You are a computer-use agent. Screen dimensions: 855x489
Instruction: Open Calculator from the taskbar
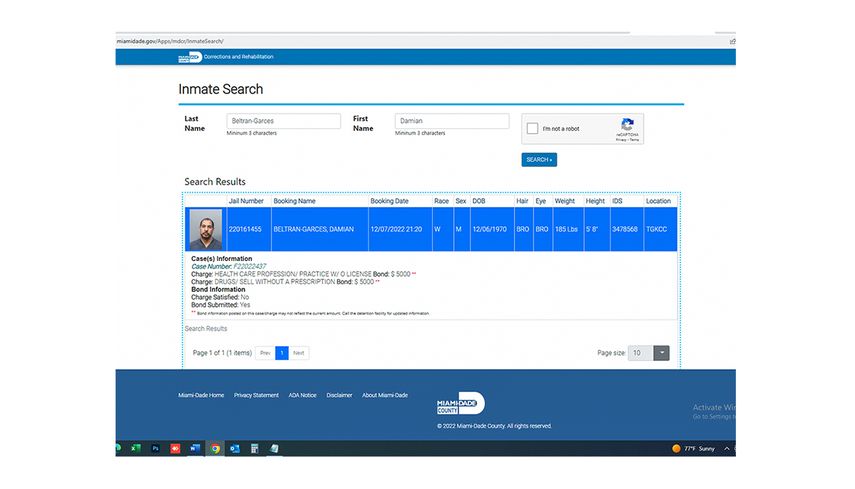pos(254,448)
